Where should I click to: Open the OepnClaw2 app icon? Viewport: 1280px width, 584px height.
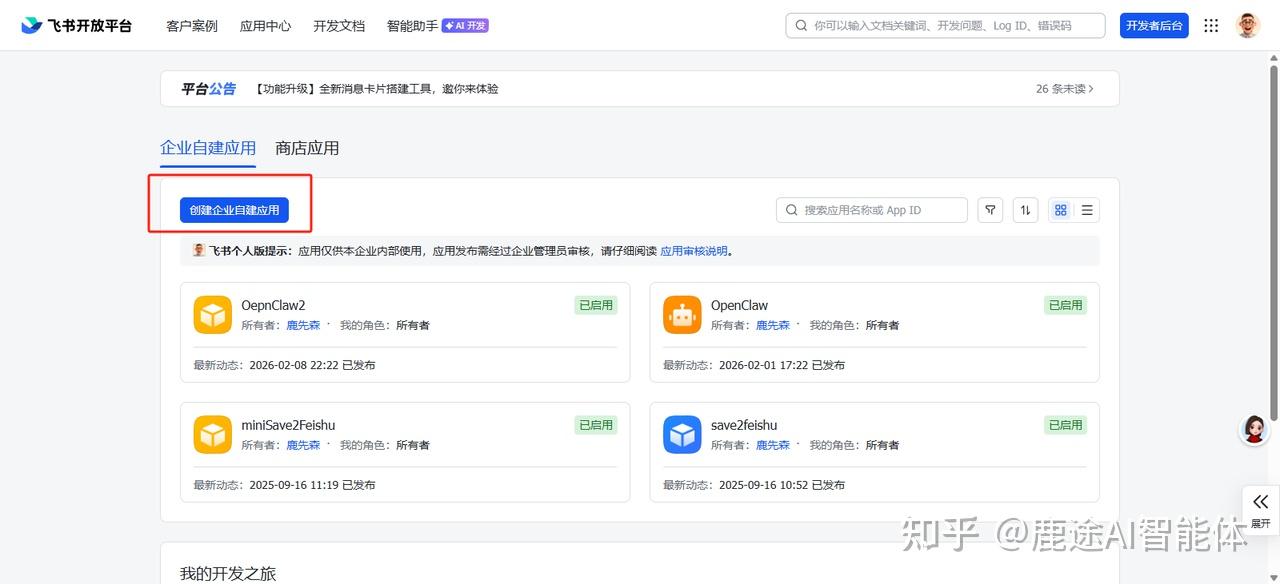(x=212, y=315)
